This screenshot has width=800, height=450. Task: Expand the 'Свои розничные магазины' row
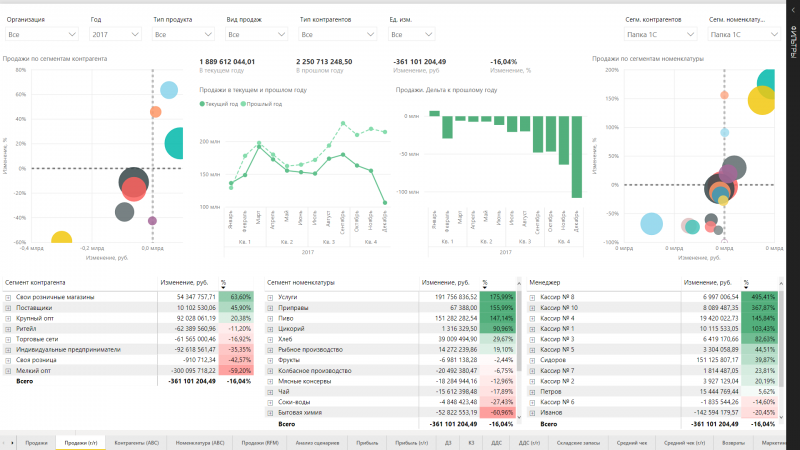point(8,297)
